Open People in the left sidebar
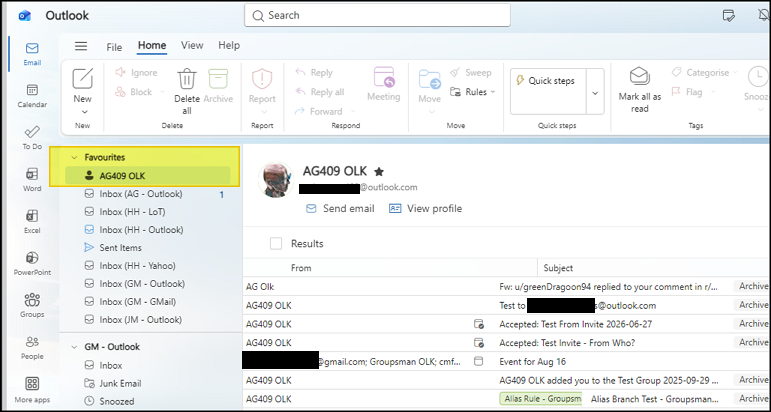771x412 pixels. click(x=32, y=347)
